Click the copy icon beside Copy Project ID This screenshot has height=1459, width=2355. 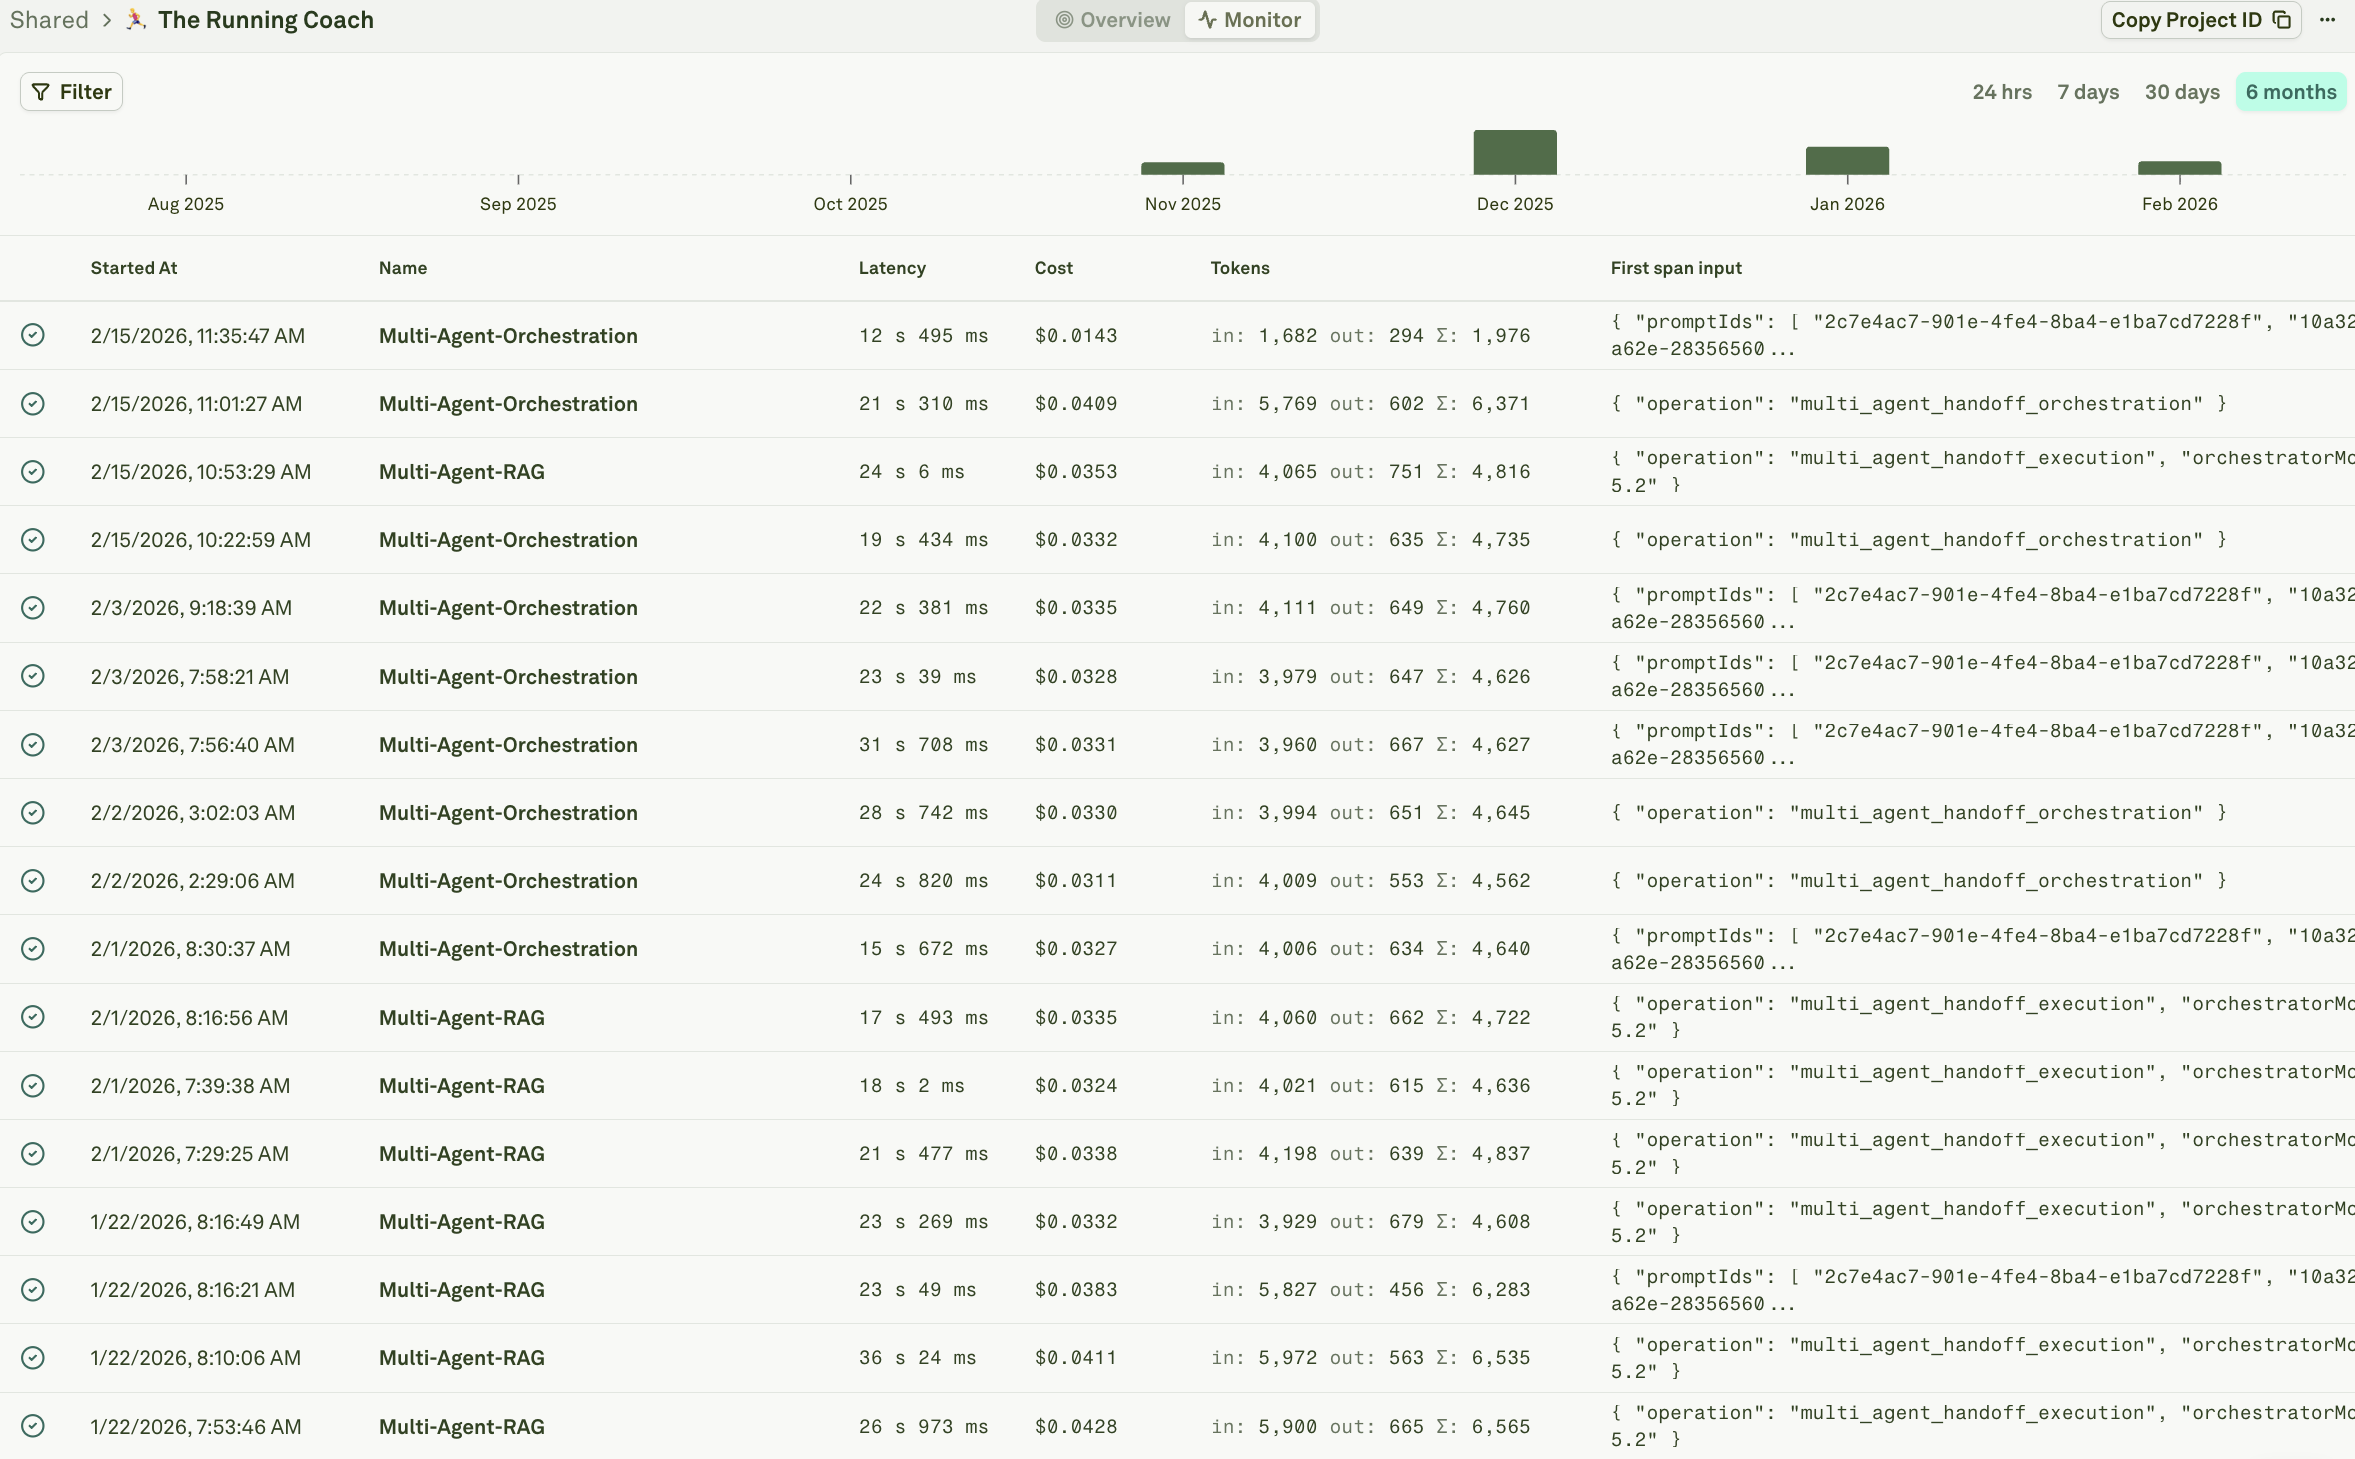coord(2281,19)
